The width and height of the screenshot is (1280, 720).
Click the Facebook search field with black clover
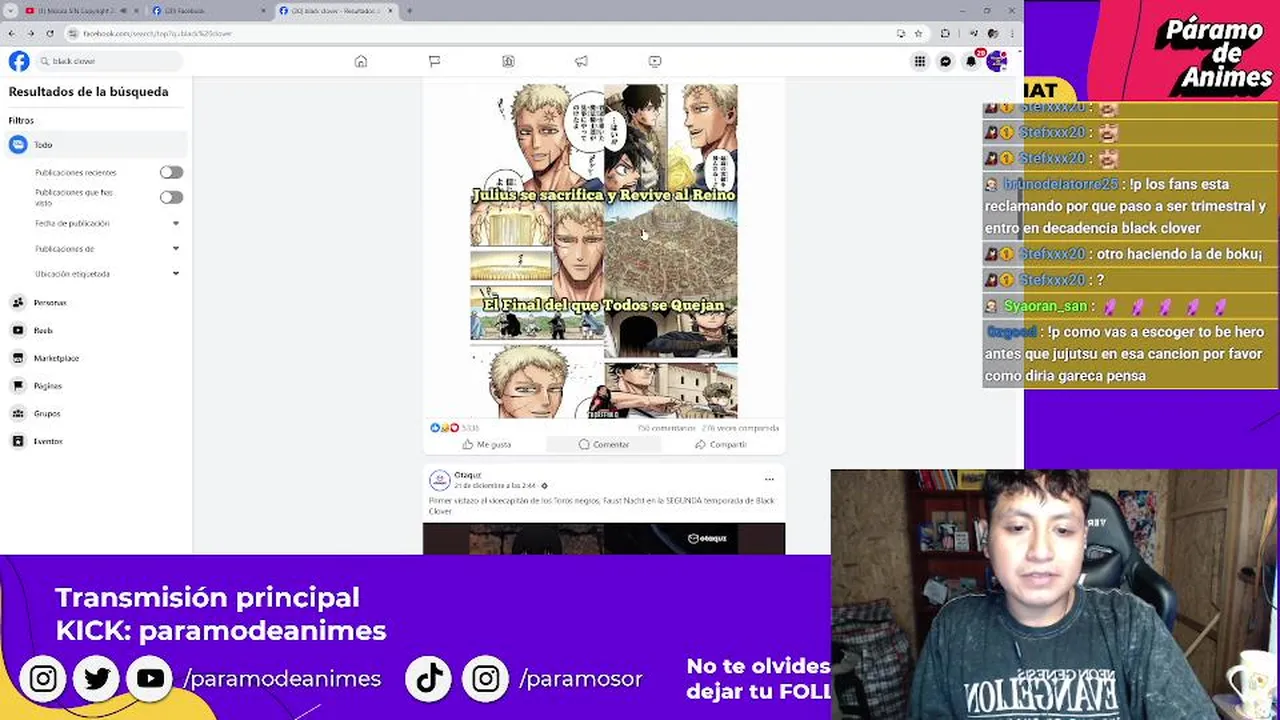click(x=110, y=61)
